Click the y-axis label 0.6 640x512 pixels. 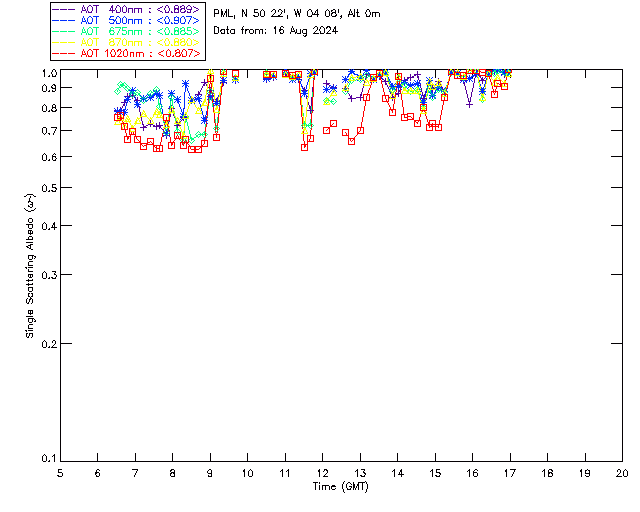tap(49, 158)
